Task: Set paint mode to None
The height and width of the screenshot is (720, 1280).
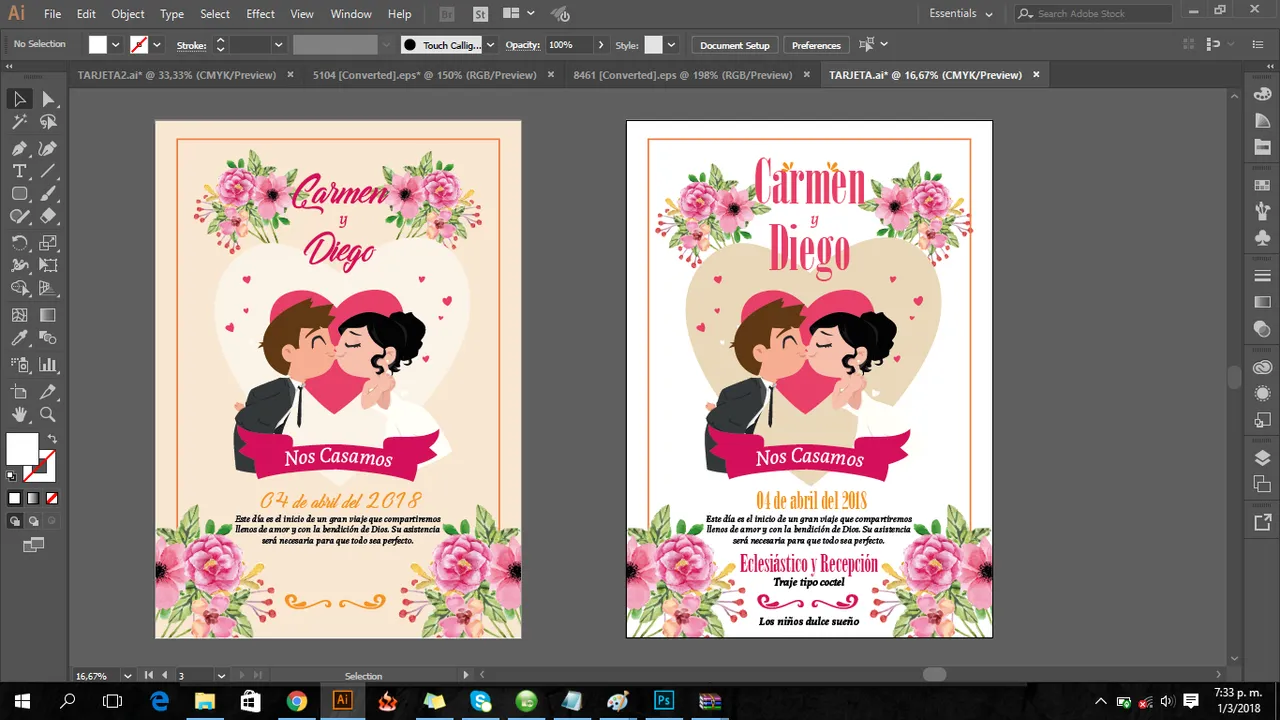Action: (x=52, y=498)
